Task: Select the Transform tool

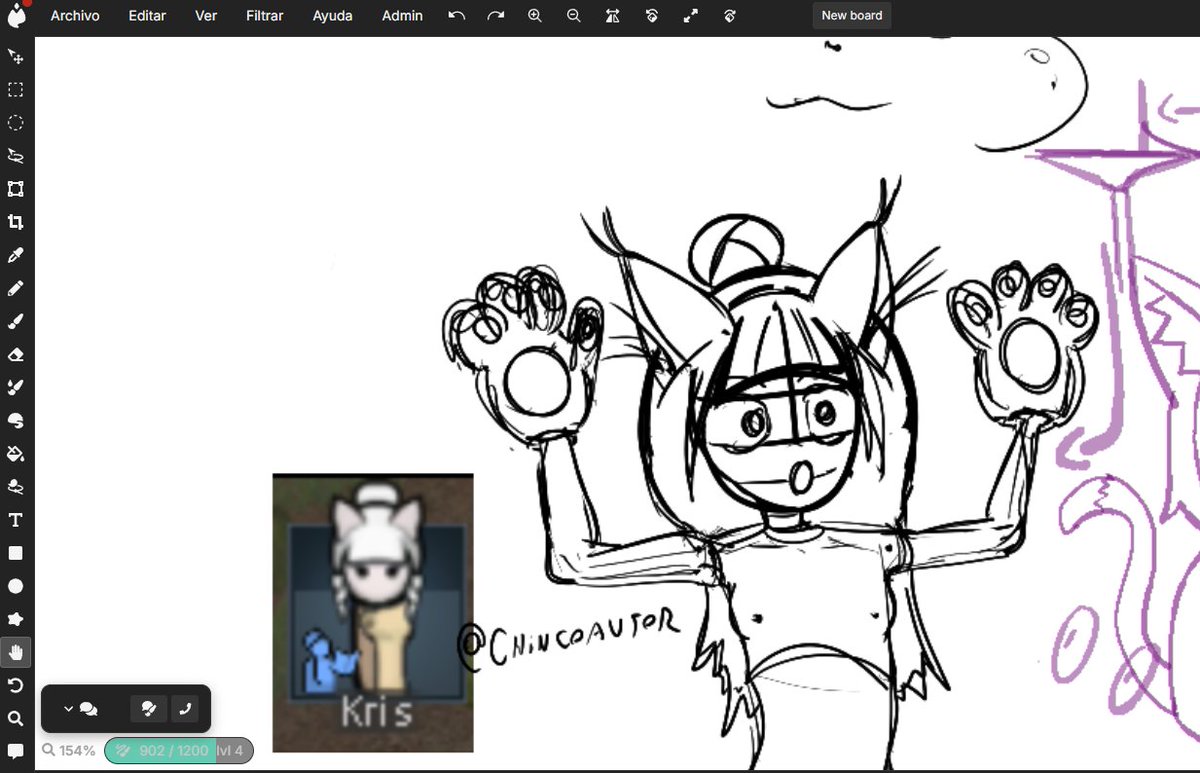Action: pos(16,189)
